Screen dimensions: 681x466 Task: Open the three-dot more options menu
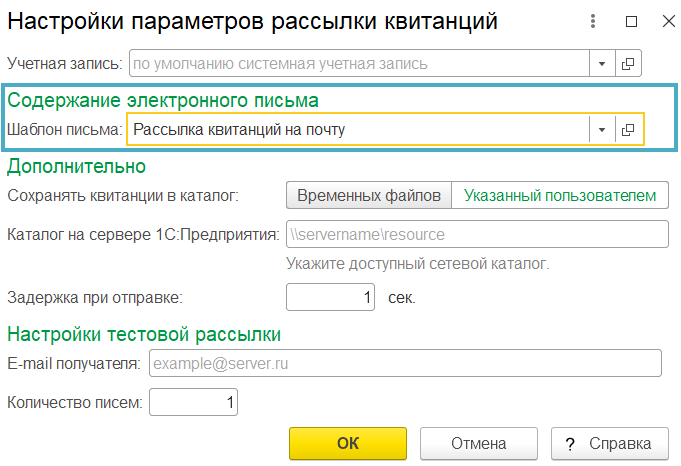tap(593, 21)
